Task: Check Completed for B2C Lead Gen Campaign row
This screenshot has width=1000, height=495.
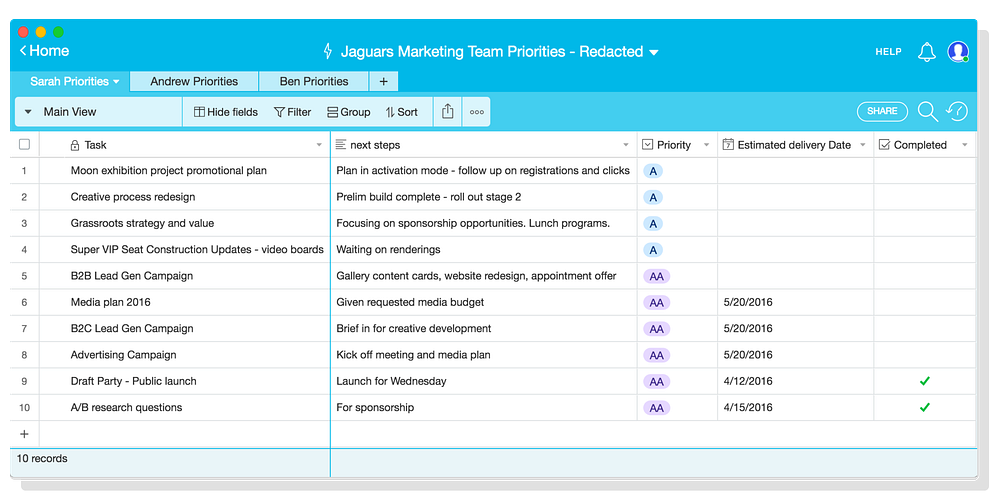Action: pos(924,329)
